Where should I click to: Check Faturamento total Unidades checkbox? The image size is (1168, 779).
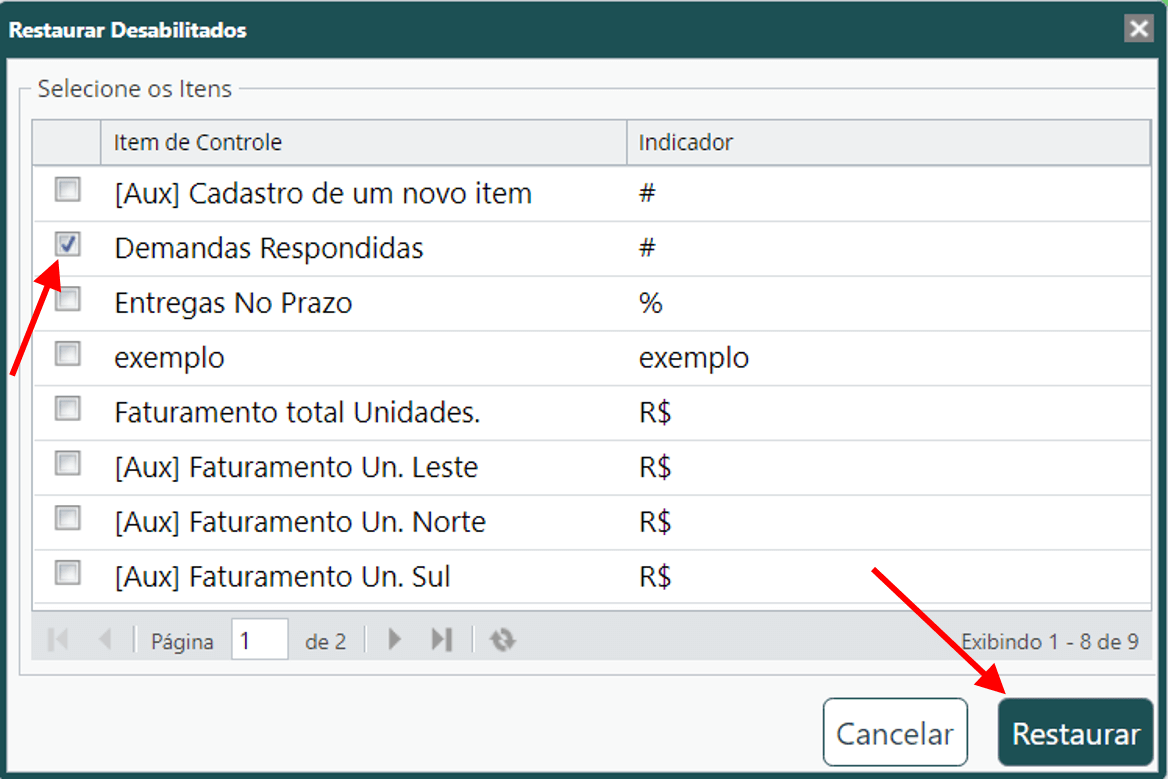pos(68,409)
